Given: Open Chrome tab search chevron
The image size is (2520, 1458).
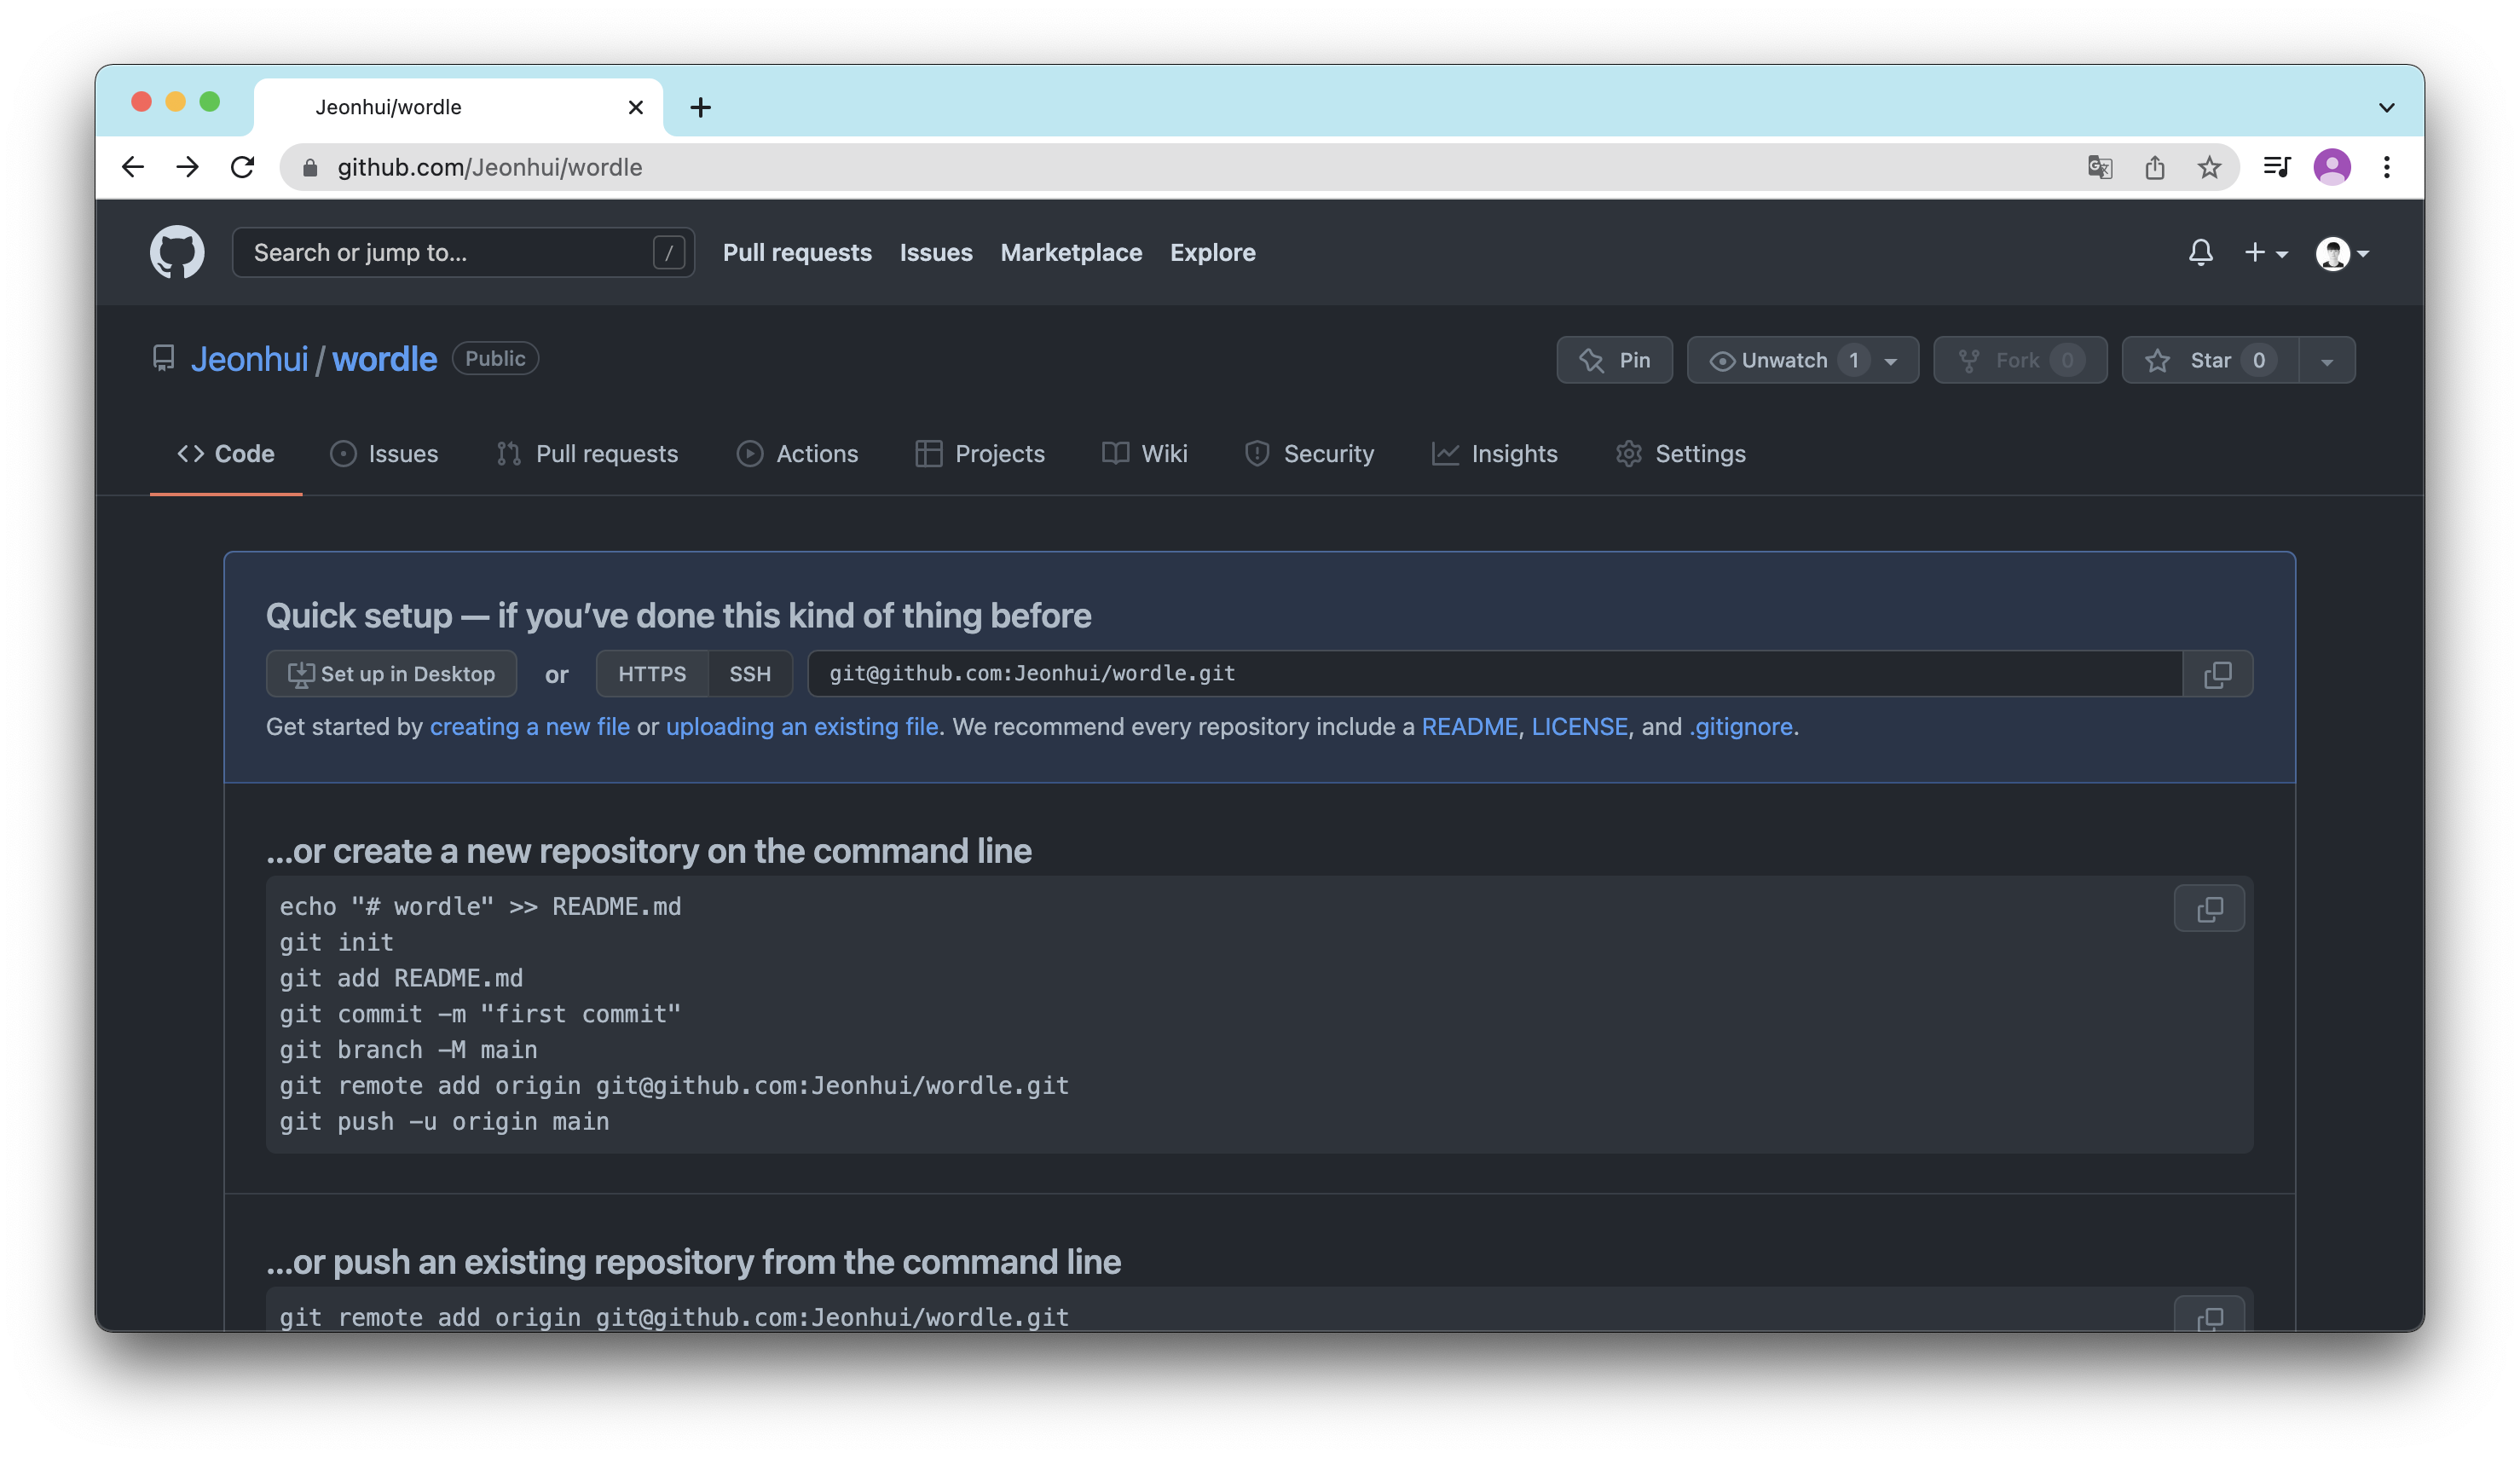Looking at the screenshot, I should tap(2387, 107).
